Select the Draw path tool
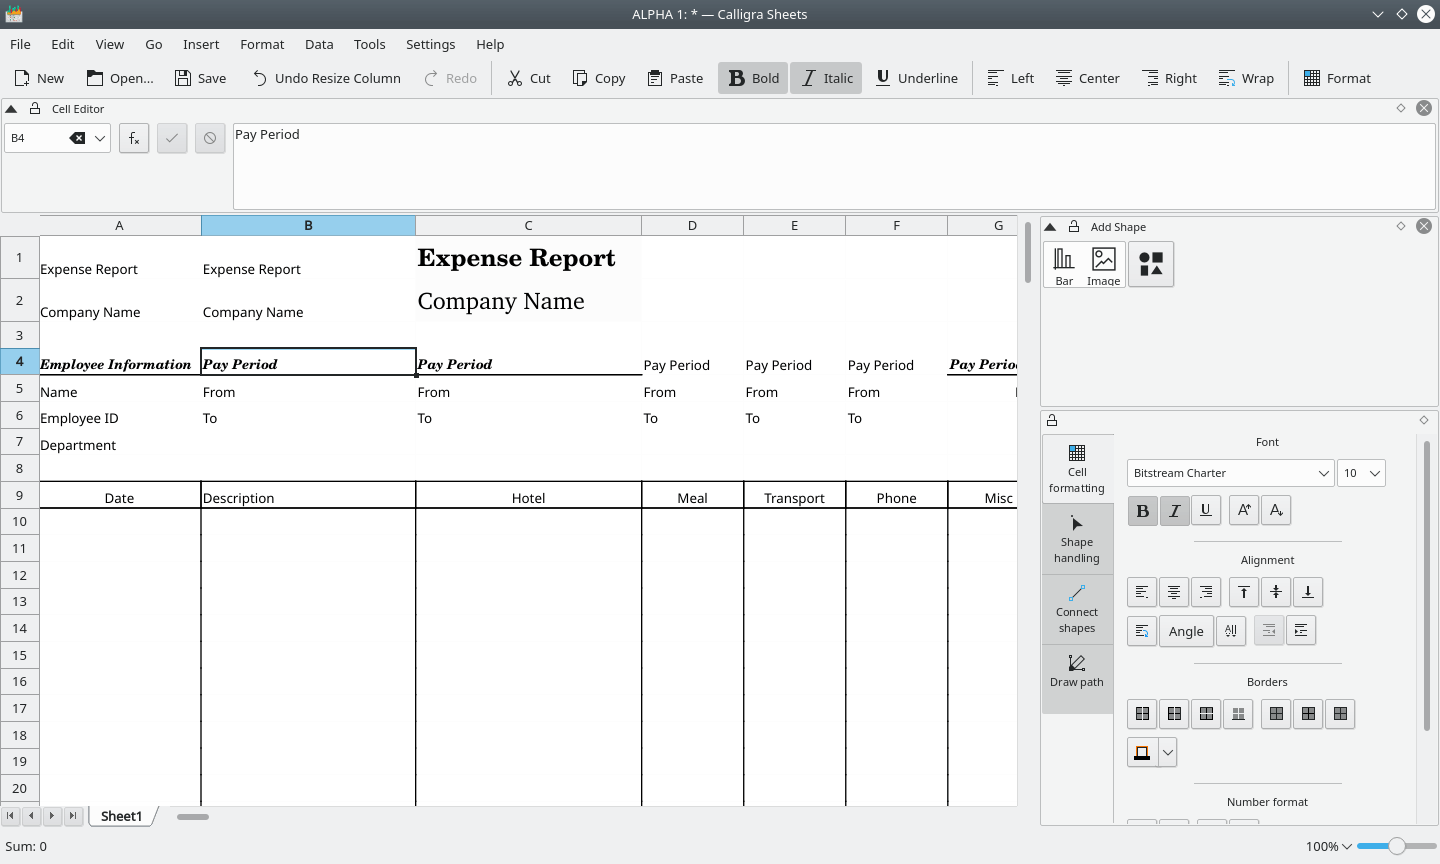The width and height of the screenshot is (1440, 864). tap(1077, 670)
